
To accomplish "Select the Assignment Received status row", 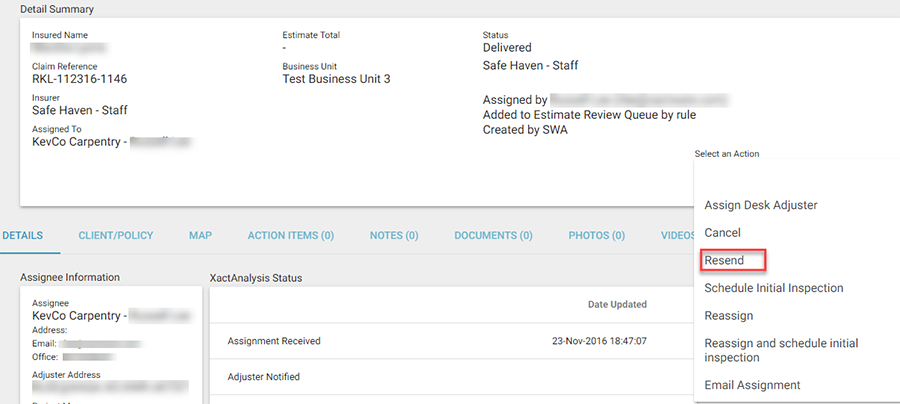I will pos(274,341).
